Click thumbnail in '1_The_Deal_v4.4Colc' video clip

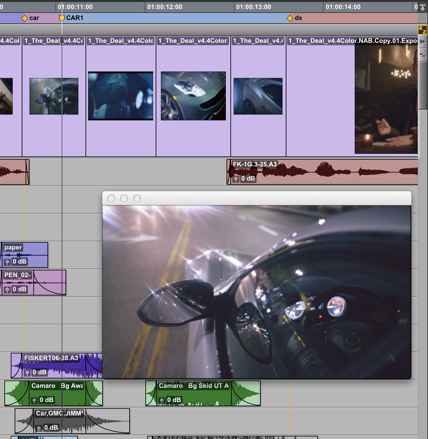(x=120, y=96)
